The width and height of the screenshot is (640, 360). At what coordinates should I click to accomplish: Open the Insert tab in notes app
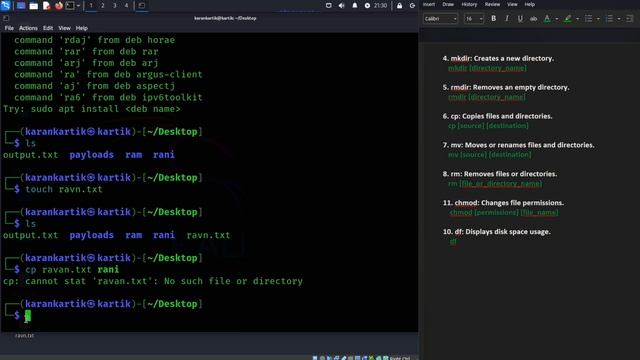[x=429, y=4]
